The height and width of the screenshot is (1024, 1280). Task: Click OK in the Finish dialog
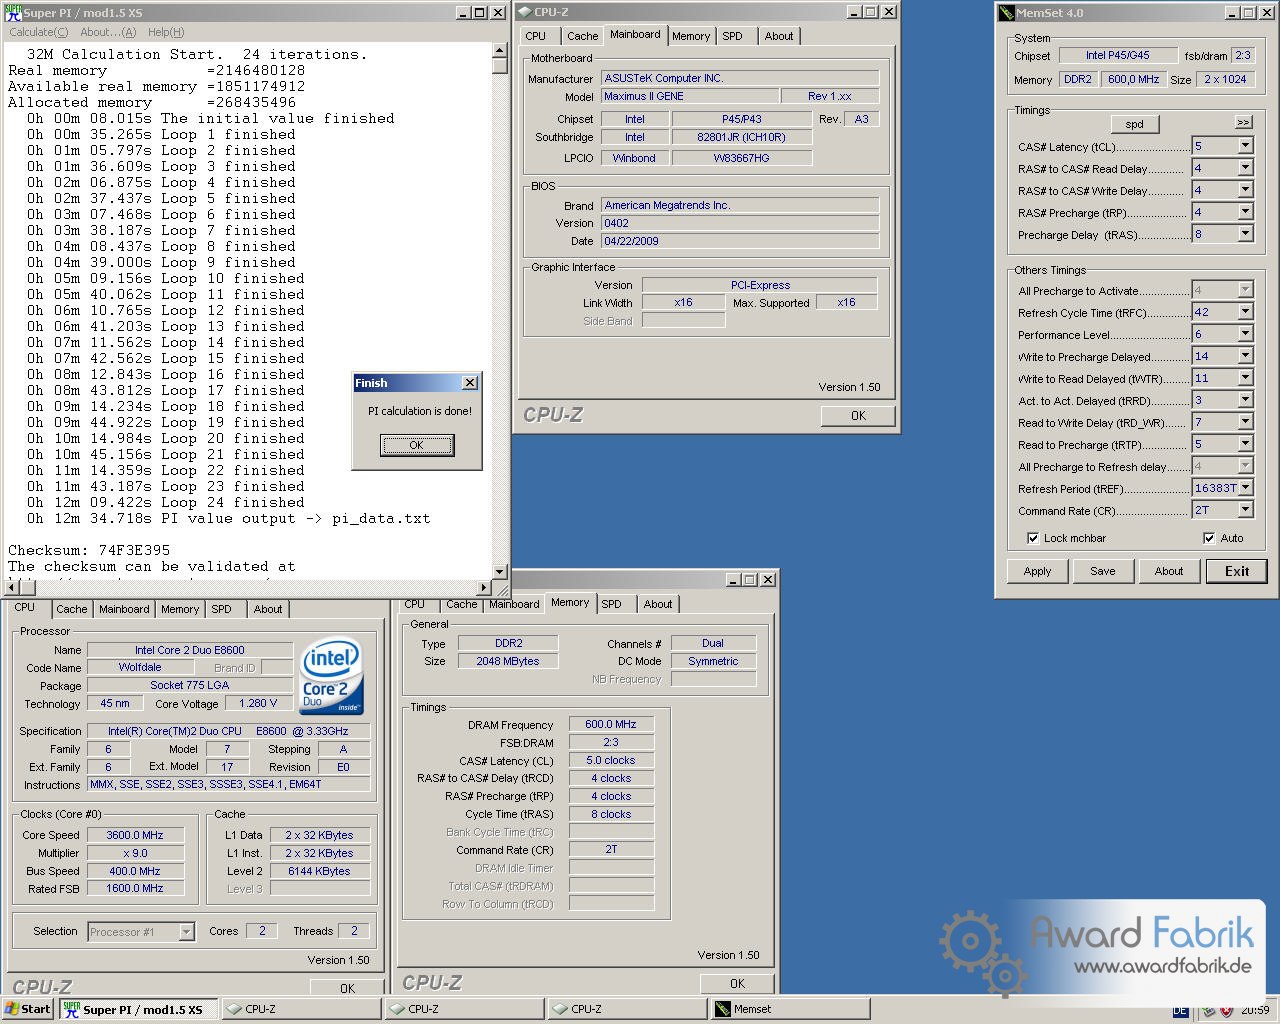point(417,445)
